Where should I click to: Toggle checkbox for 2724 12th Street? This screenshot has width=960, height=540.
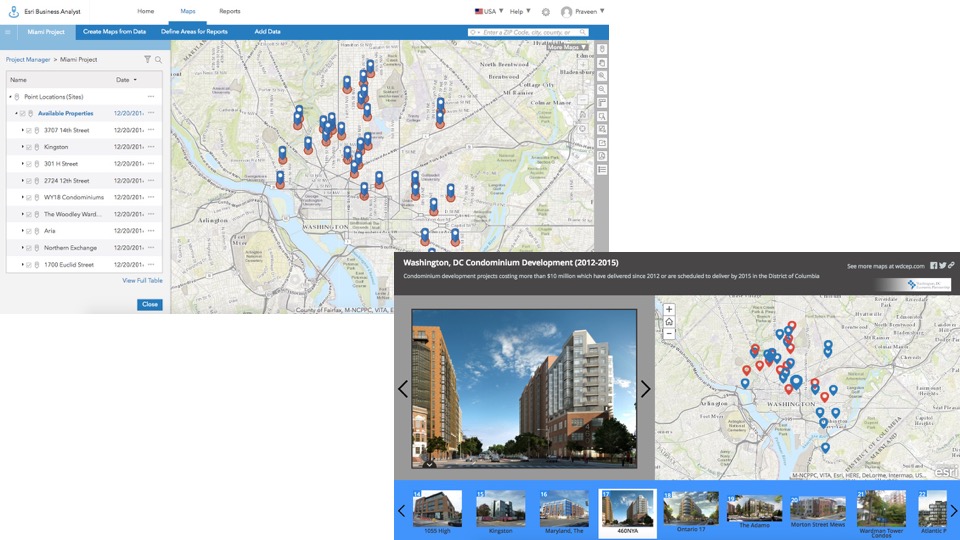click(x=29, y=181)
